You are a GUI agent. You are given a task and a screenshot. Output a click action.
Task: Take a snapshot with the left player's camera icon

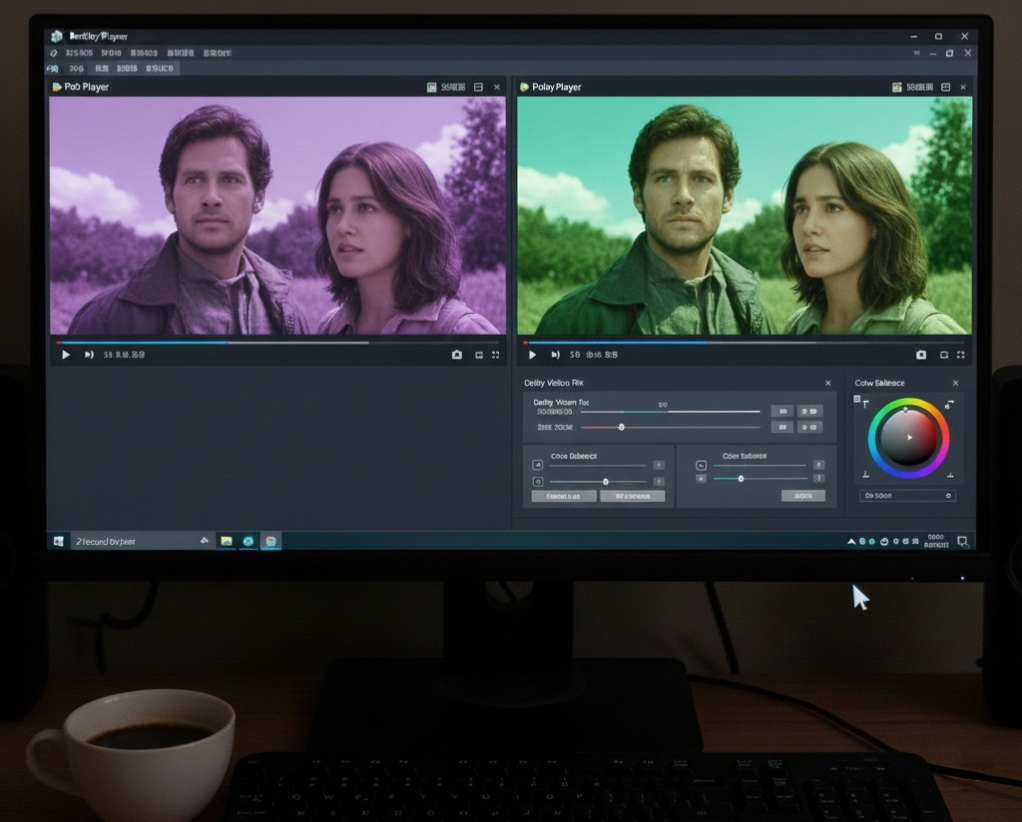(457, 355)
